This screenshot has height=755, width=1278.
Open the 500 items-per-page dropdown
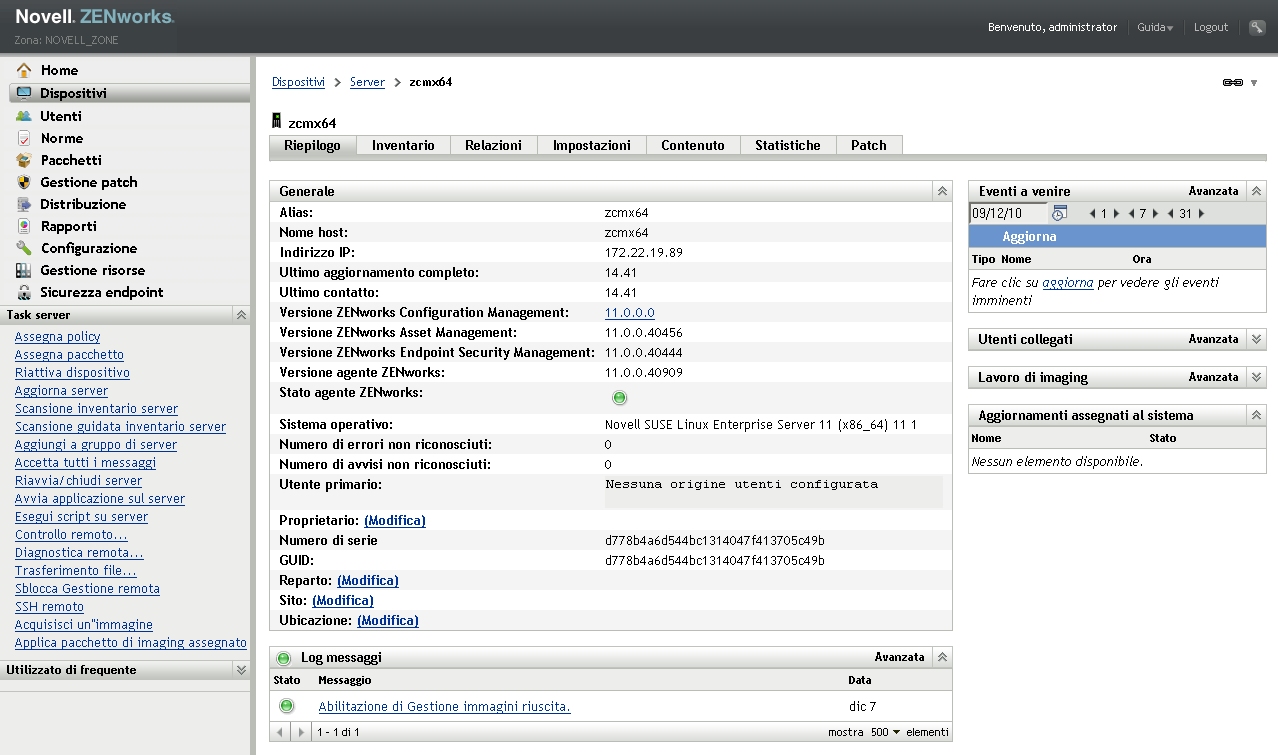884,733
